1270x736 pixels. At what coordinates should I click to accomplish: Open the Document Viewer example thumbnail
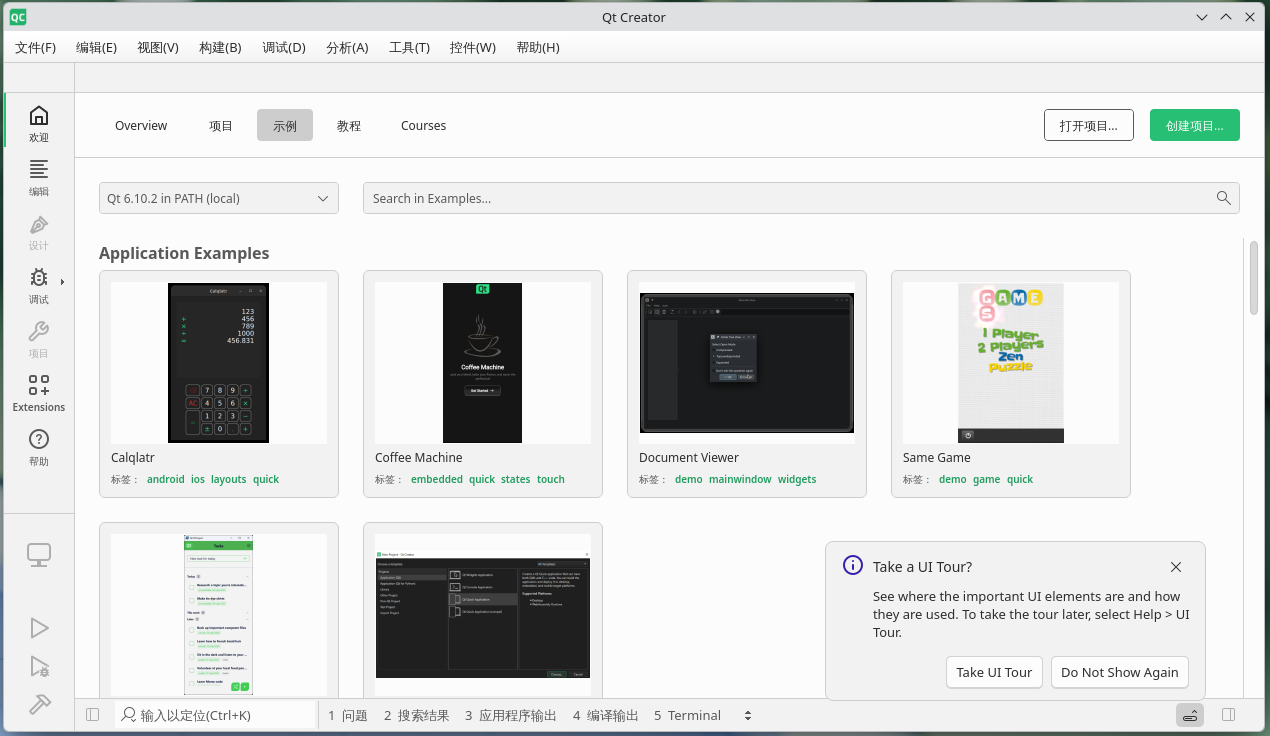[x=747, y=362]
